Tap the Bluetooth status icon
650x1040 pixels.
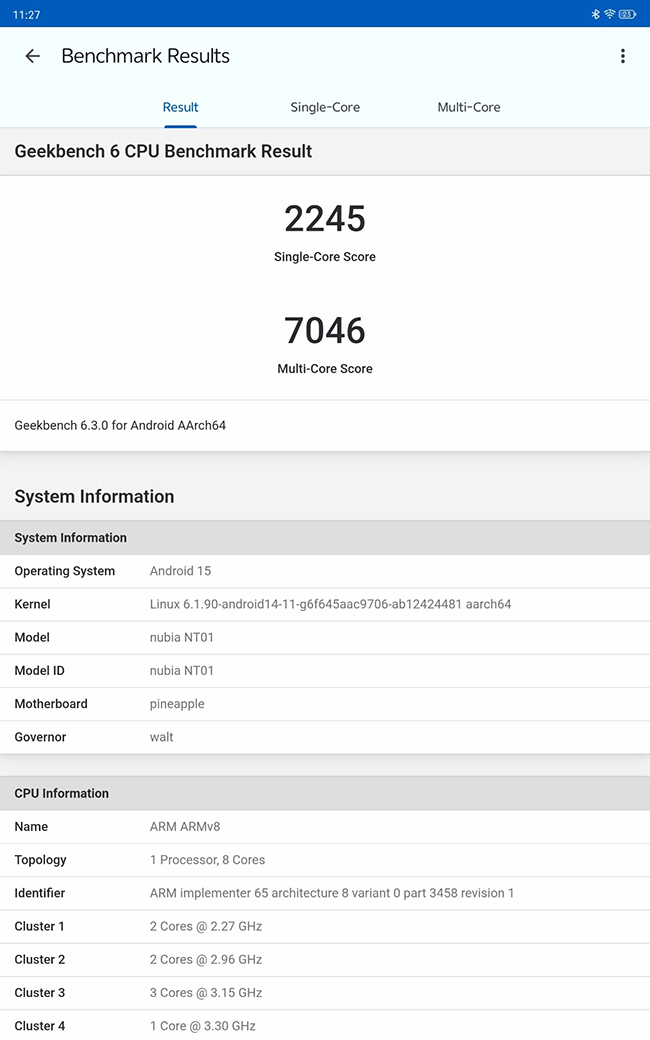[596, 14]
